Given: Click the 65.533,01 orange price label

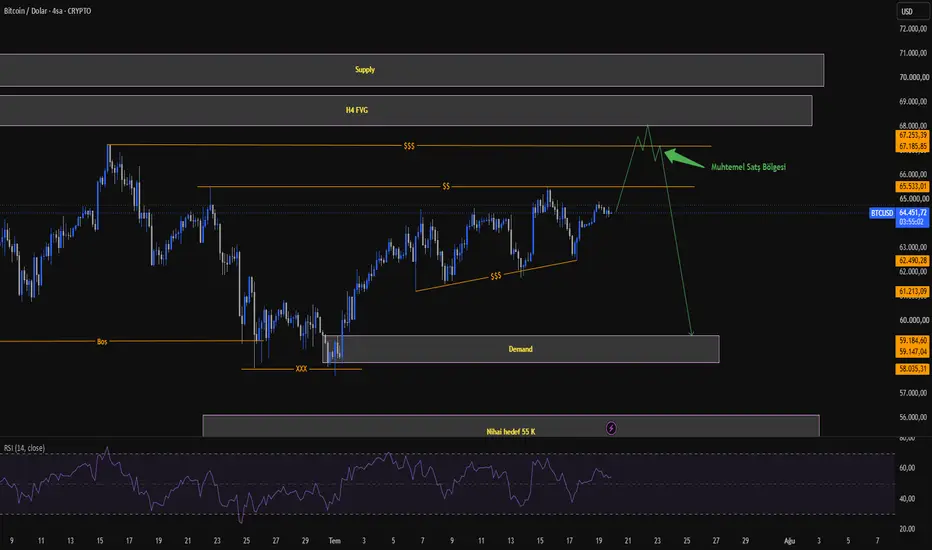Looking at the screenshot, I should 912,187.
